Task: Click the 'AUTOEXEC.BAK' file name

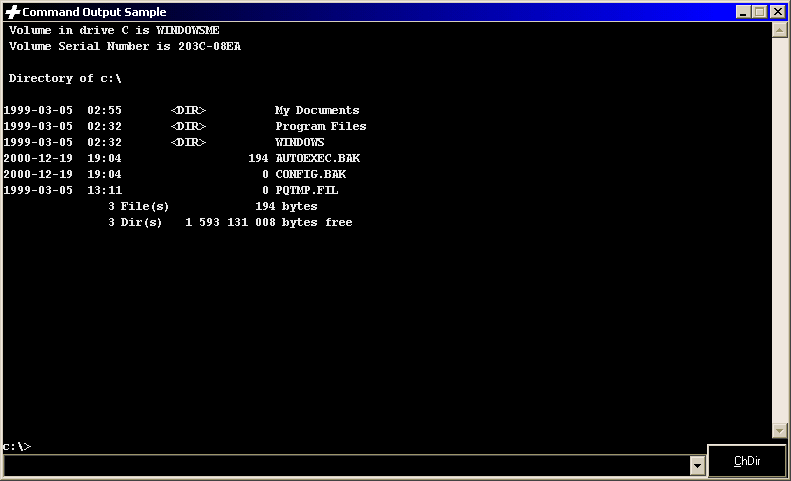Action: click(318, 158)
